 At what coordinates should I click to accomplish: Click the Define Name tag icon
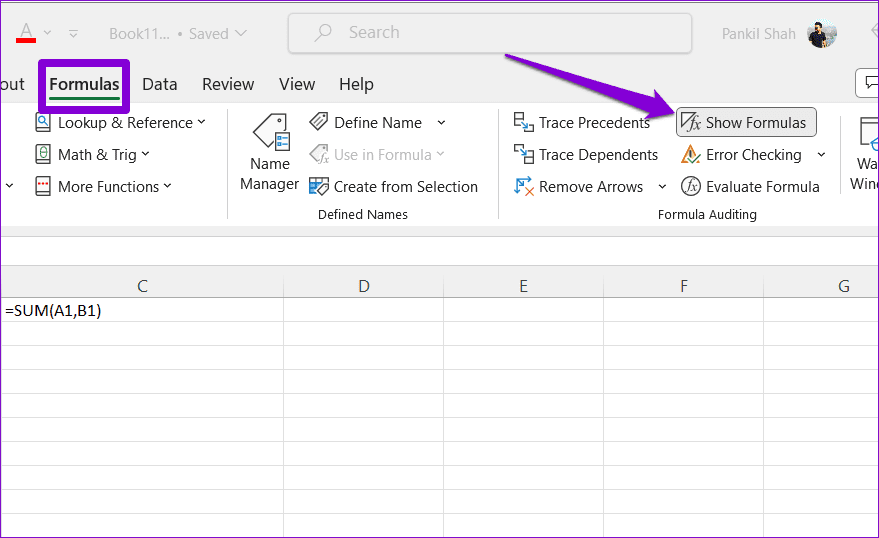[319, 122]
